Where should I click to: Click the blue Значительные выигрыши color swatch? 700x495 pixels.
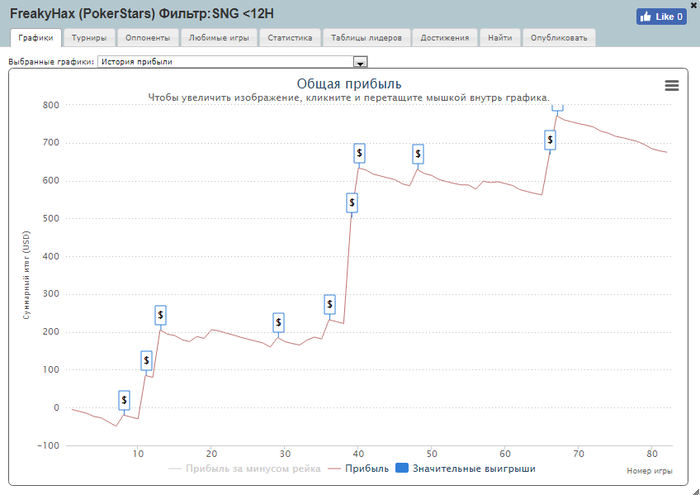tap(402, 469)
